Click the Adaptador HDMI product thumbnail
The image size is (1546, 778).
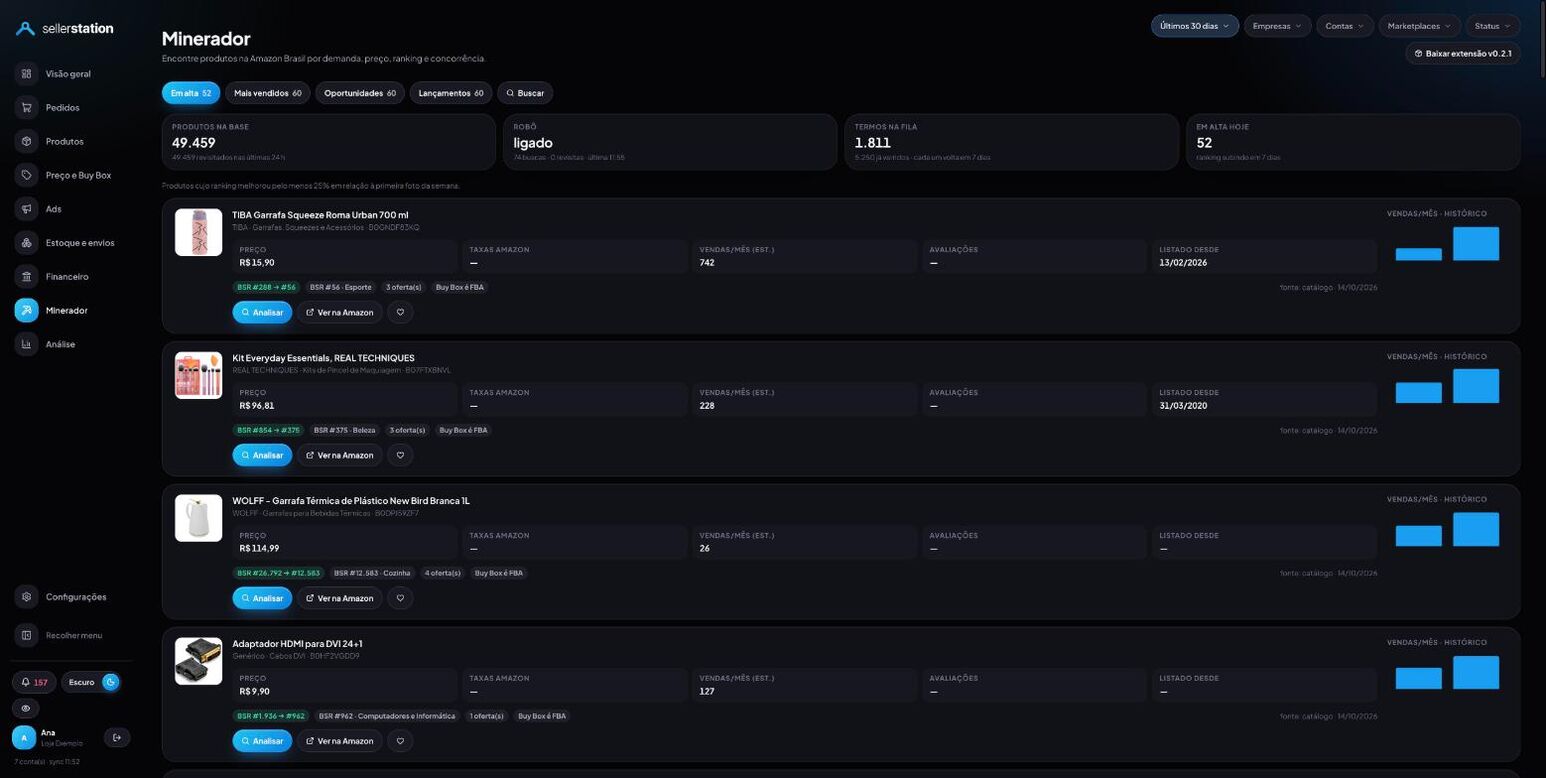(198, 661)
